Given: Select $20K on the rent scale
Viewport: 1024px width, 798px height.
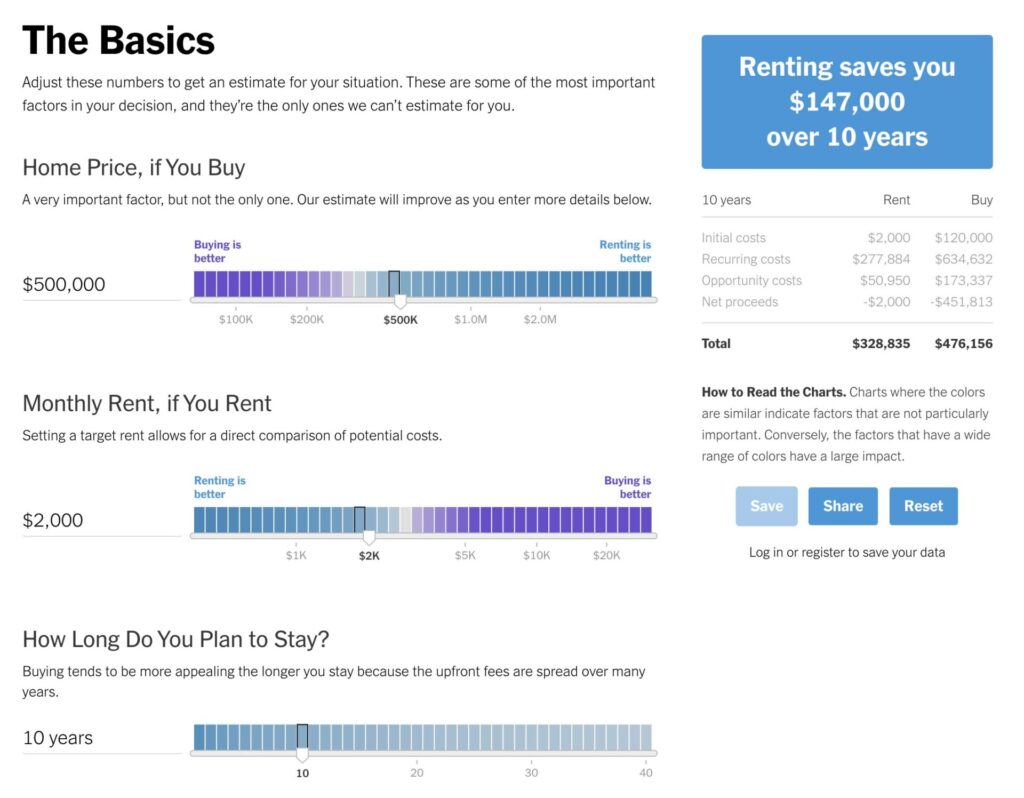Looking at the screenshot, I should tap(606, 555).
